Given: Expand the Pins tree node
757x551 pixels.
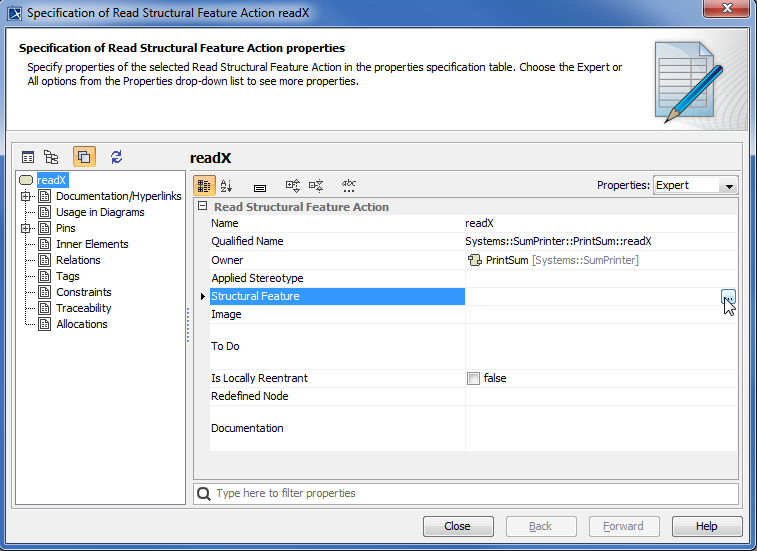Looking at the screenshot, I should click(x=26, y=228).
